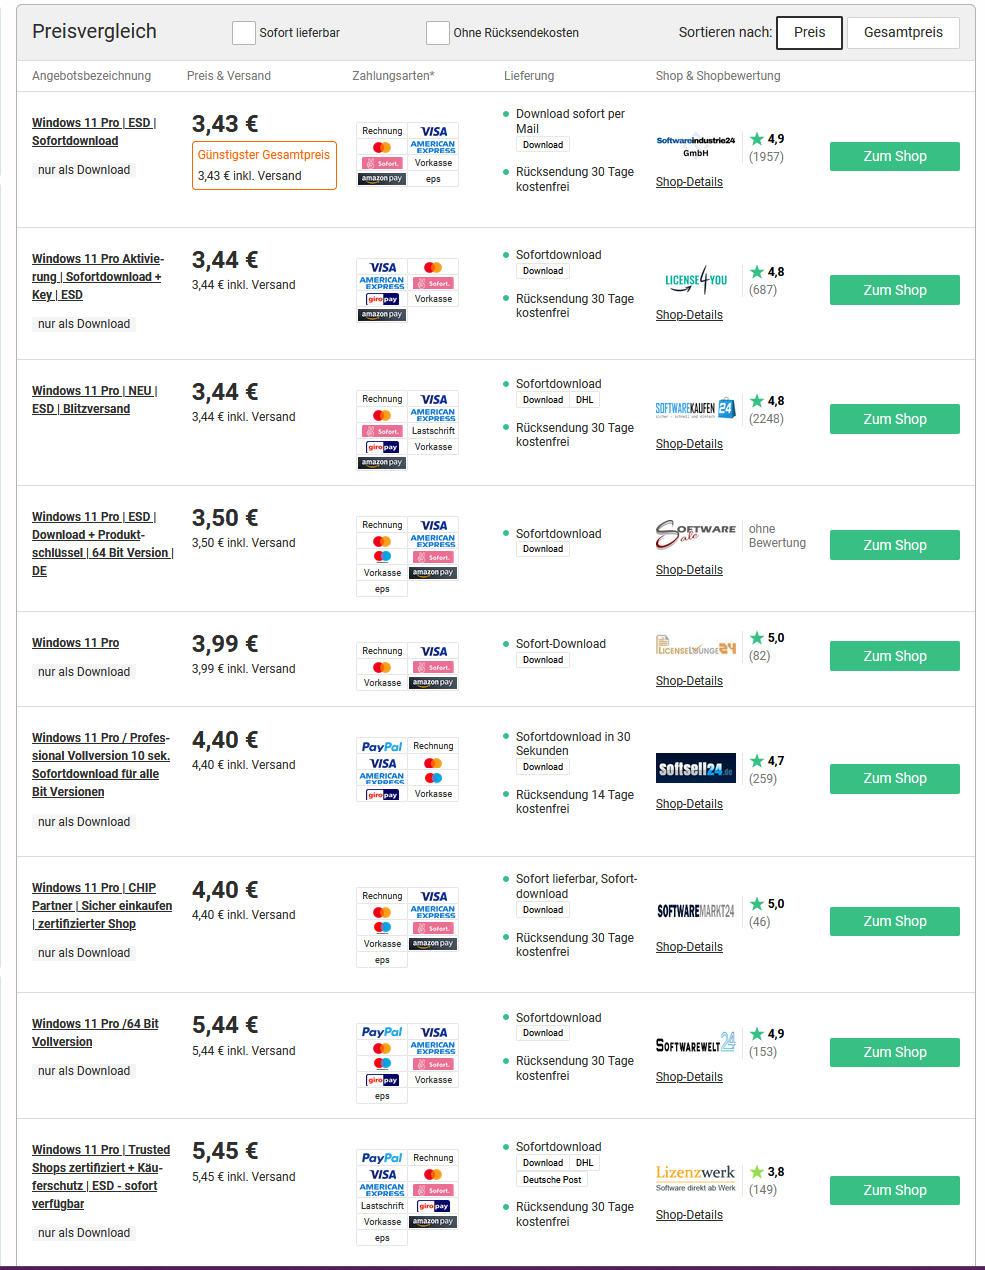This screenshot has width=985, height=1270.
Task: Enable the Sofort lieferbar checkbox
Action: point(243,33)
